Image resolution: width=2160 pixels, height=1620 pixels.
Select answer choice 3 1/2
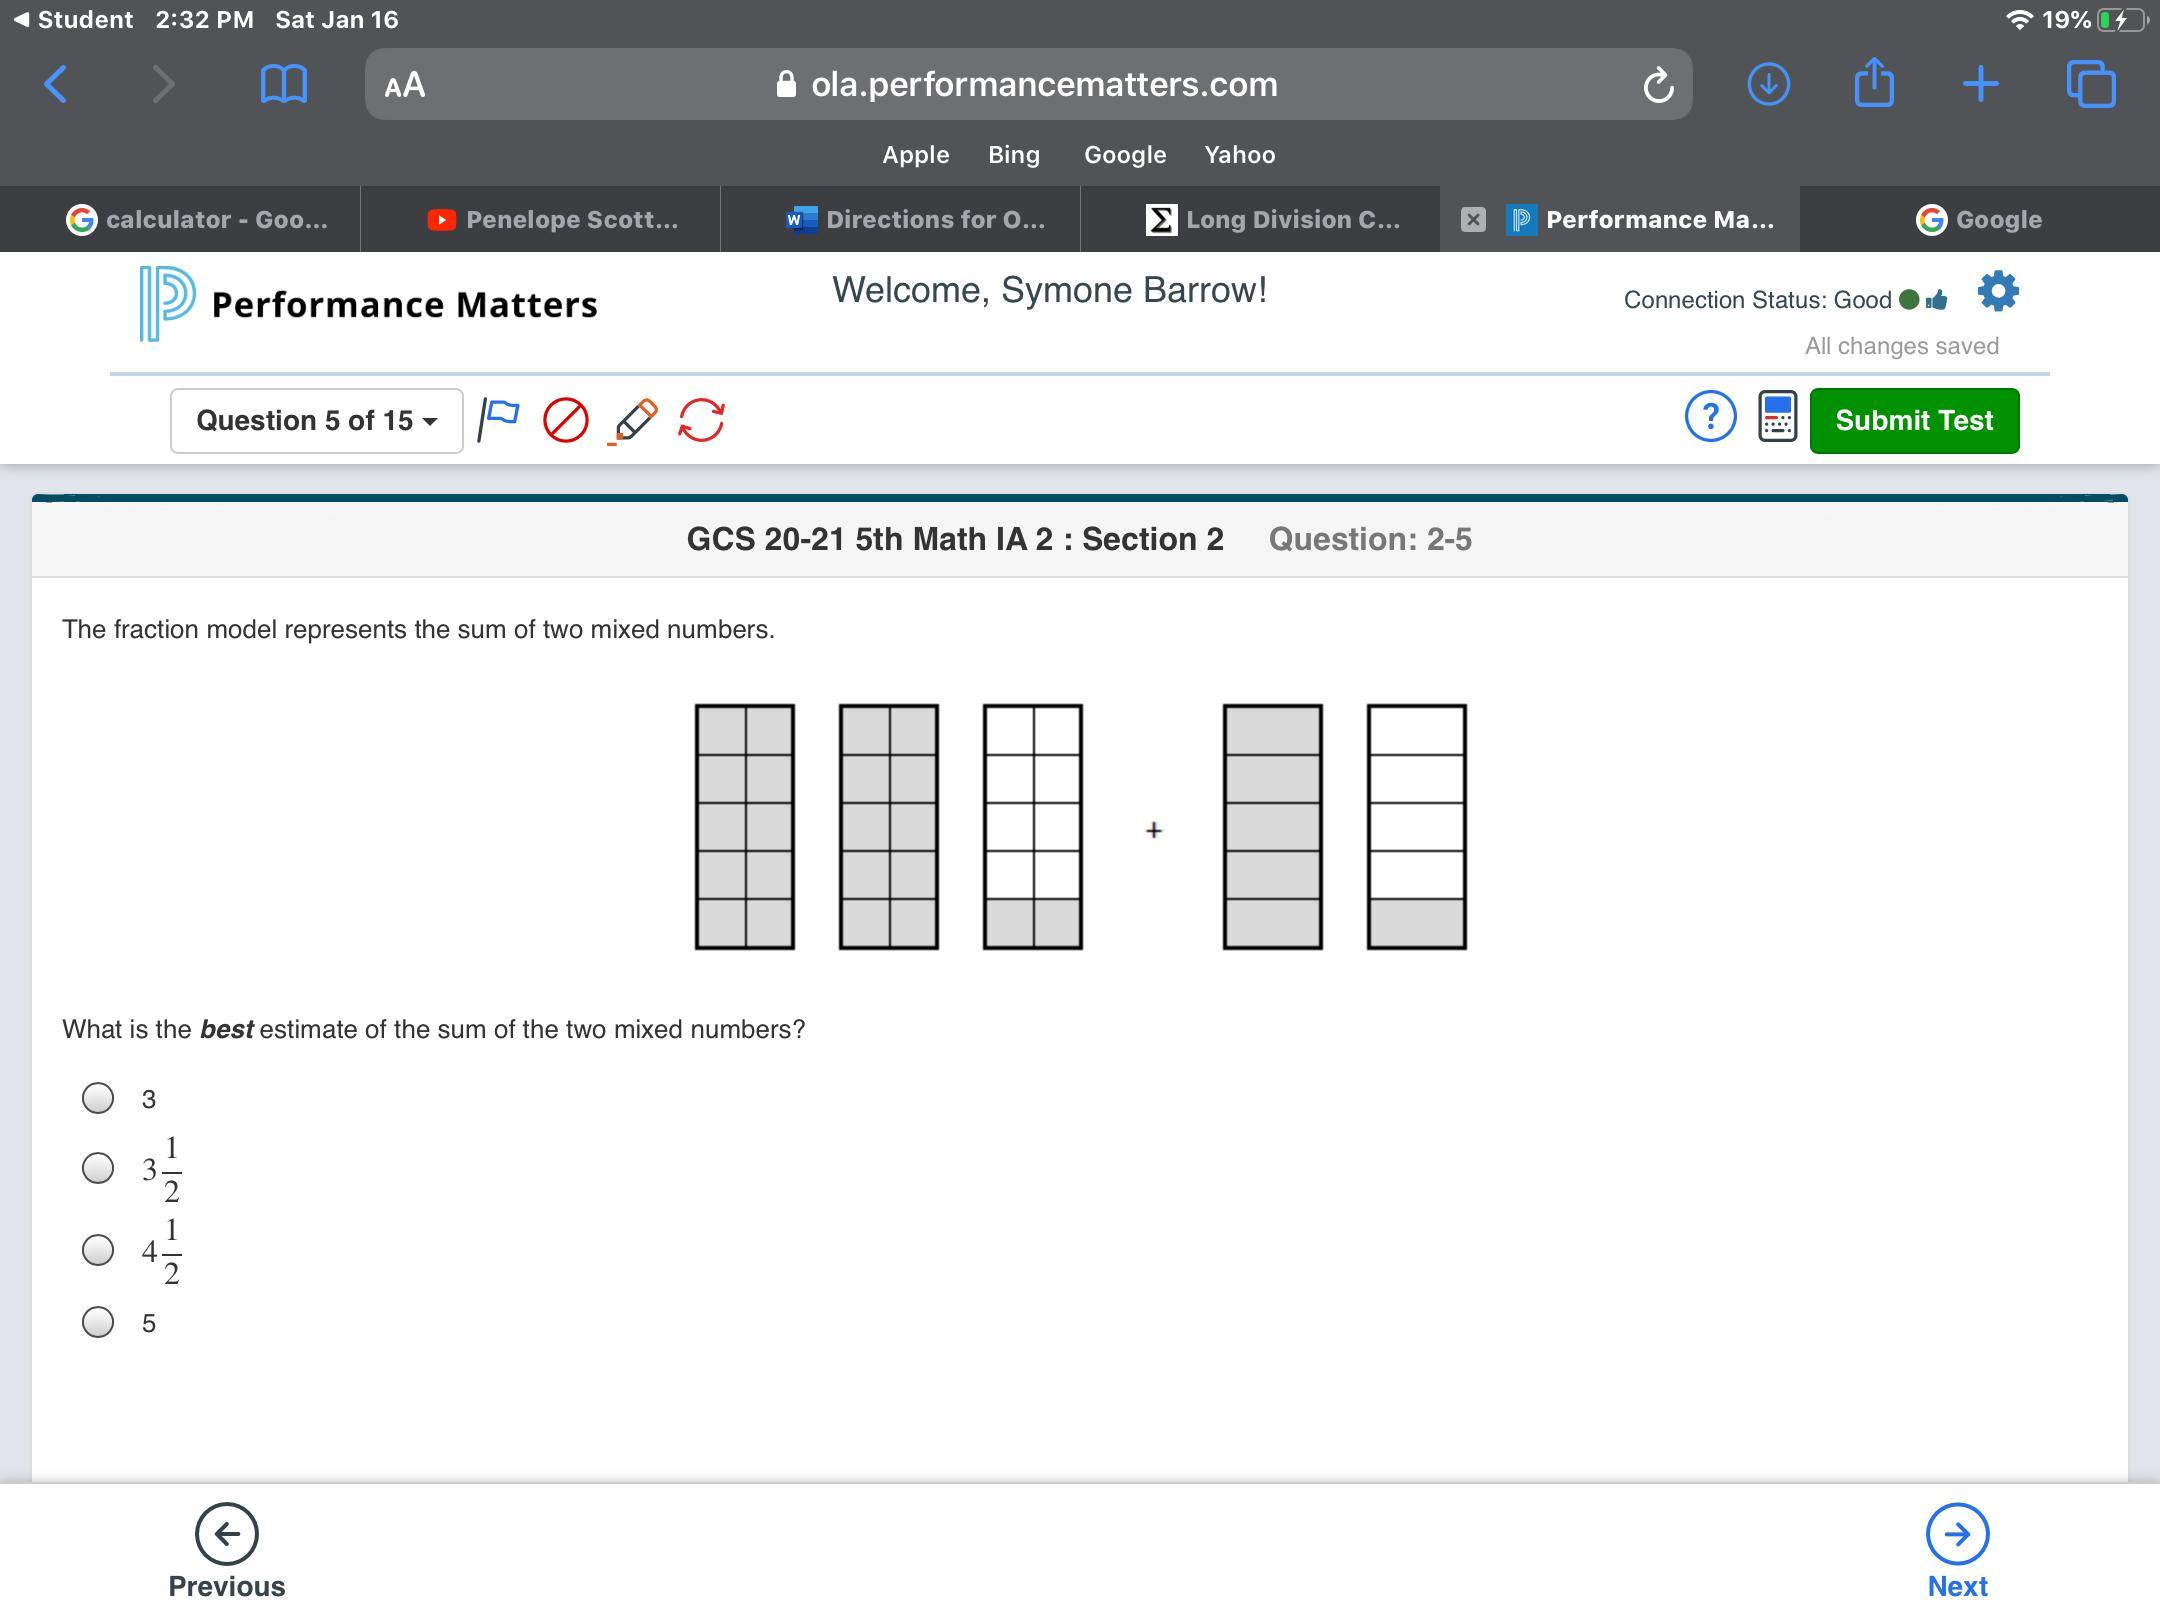[98, 1168]
